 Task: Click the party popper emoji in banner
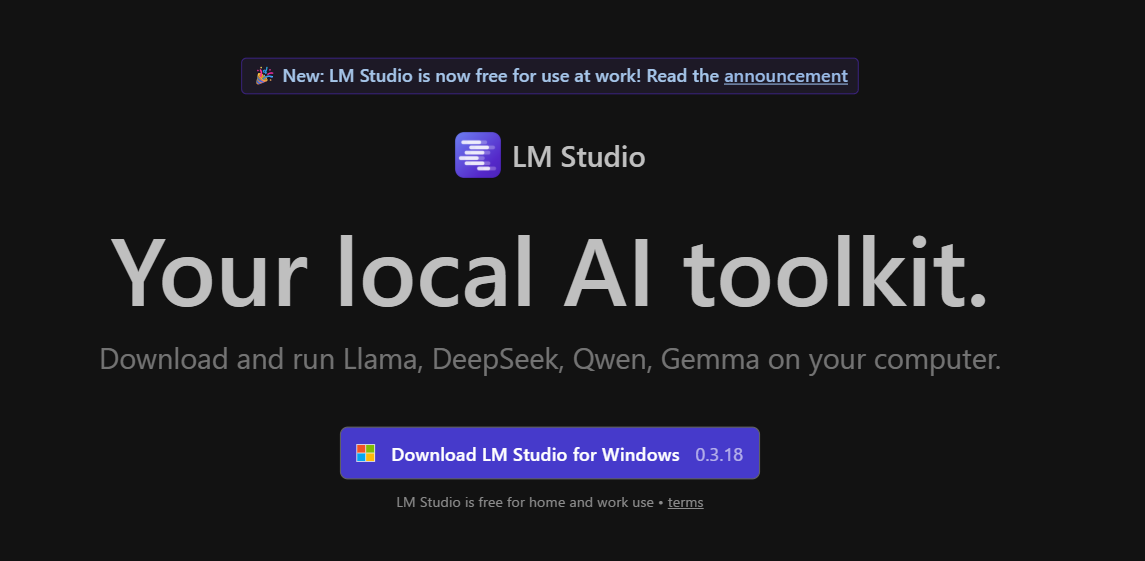(x=264, y=76)
